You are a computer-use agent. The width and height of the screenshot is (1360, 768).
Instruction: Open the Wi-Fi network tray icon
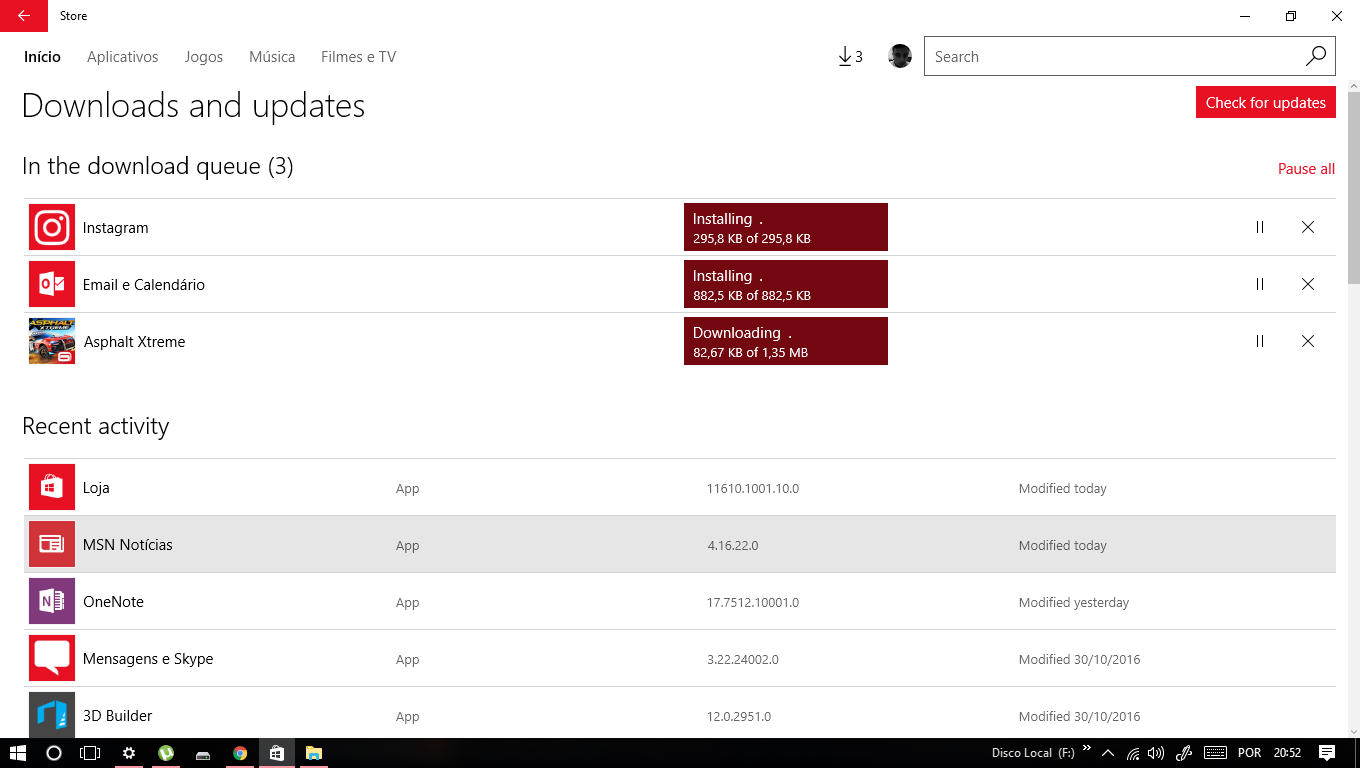click(x=1133, y=753)
